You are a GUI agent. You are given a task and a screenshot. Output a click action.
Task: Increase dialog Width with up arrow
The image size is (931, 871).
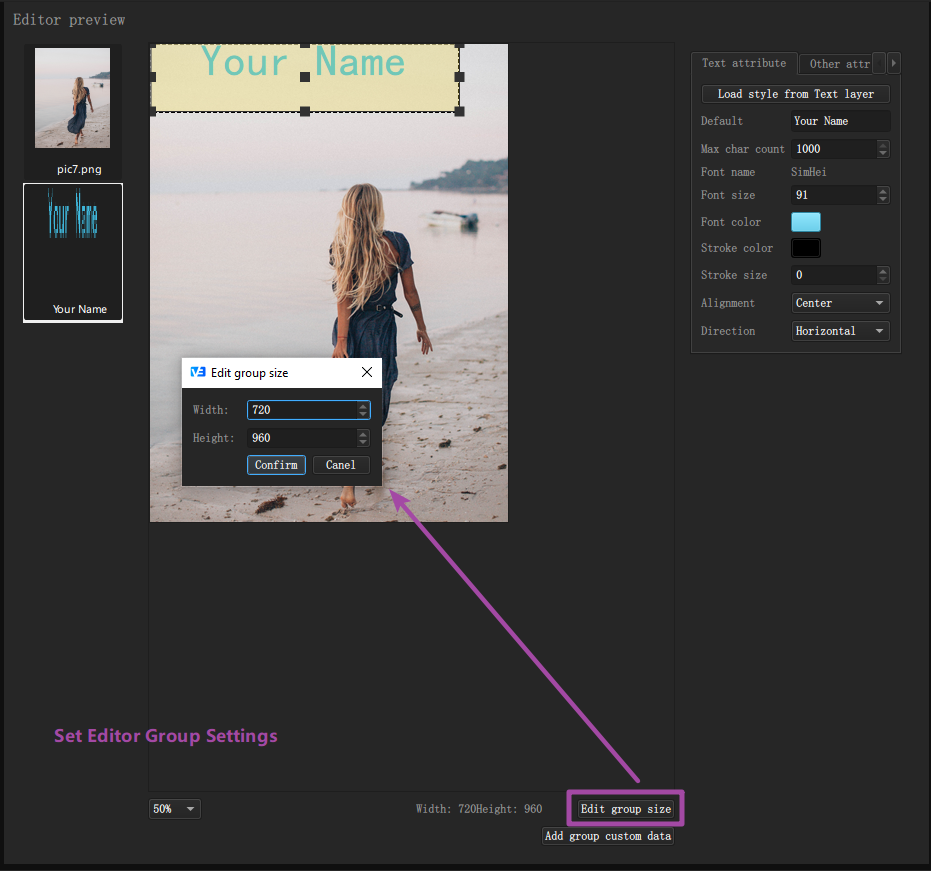point(363,406)
